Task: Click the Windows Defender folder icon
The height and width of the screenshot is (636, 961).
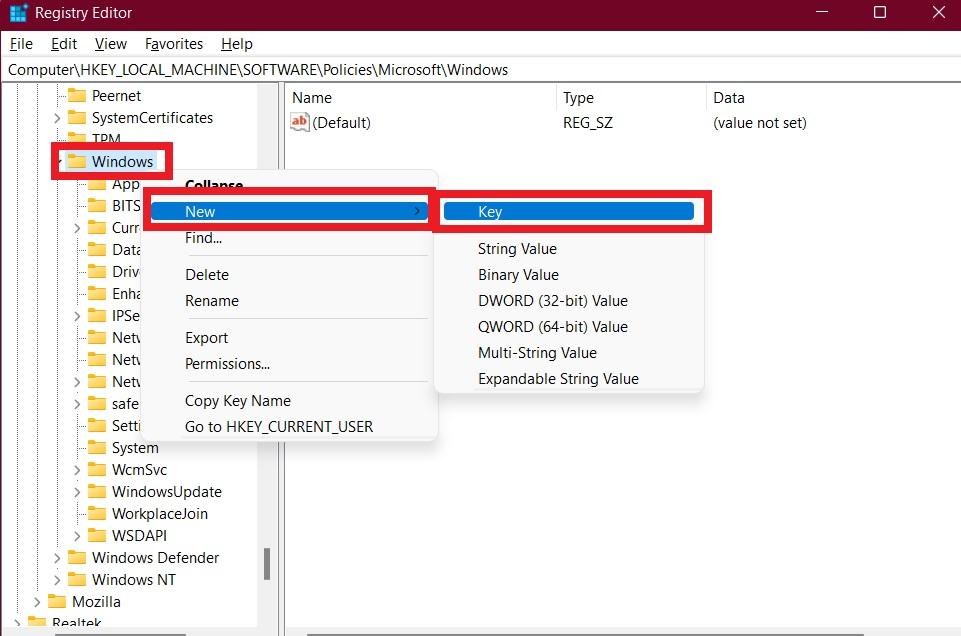Action: (x=77, y=558)
